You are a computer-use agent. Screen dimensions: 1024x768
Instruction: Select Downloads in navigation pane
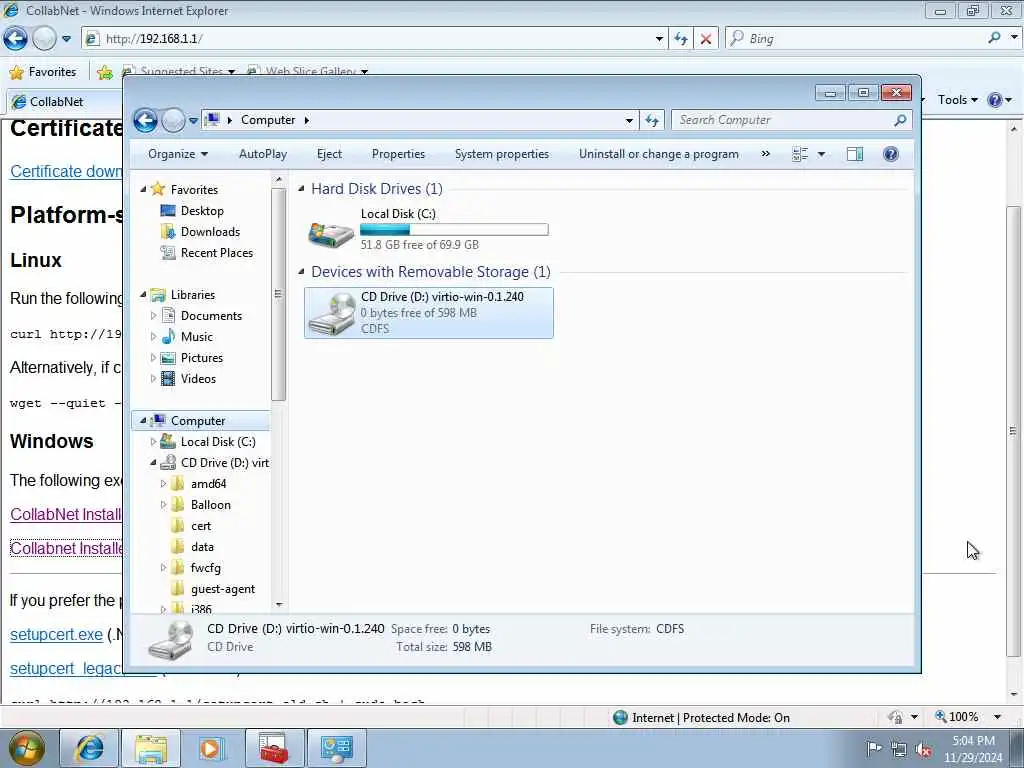pyautogui.click(x=210, y=232)
